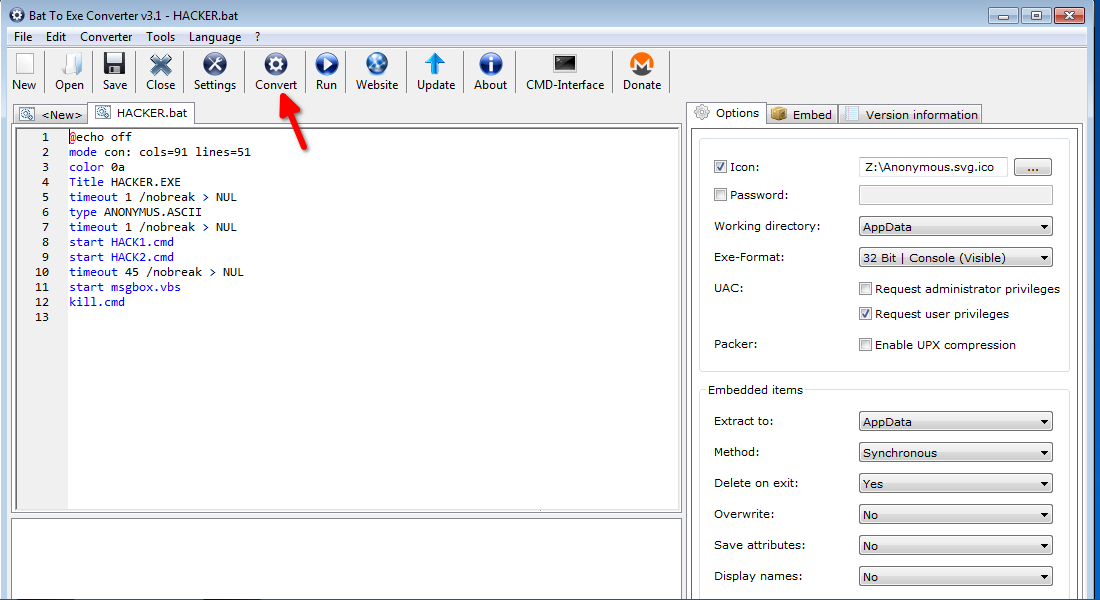Click code line '@echo off'
The image size is (1100, 600).
point(100,137)
